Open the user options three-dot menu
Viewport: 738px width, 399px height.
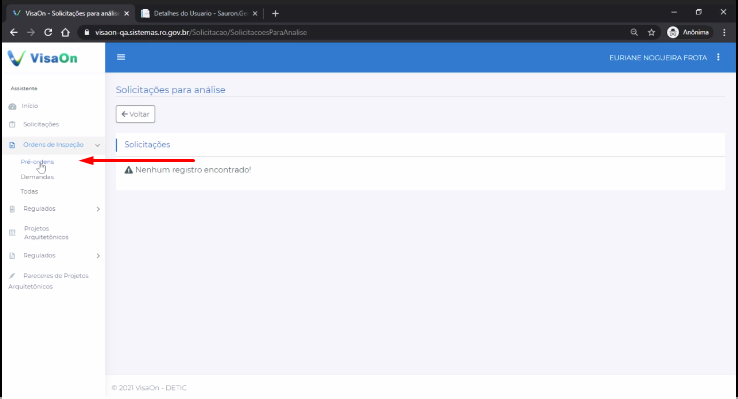click(x=718, y=57)
